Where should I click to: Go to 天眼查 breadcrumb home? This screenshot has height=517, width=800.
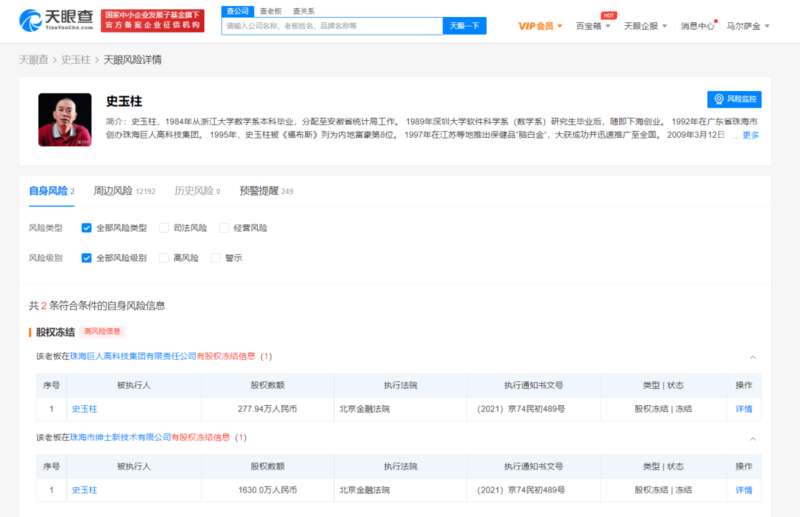click(34, 60)
